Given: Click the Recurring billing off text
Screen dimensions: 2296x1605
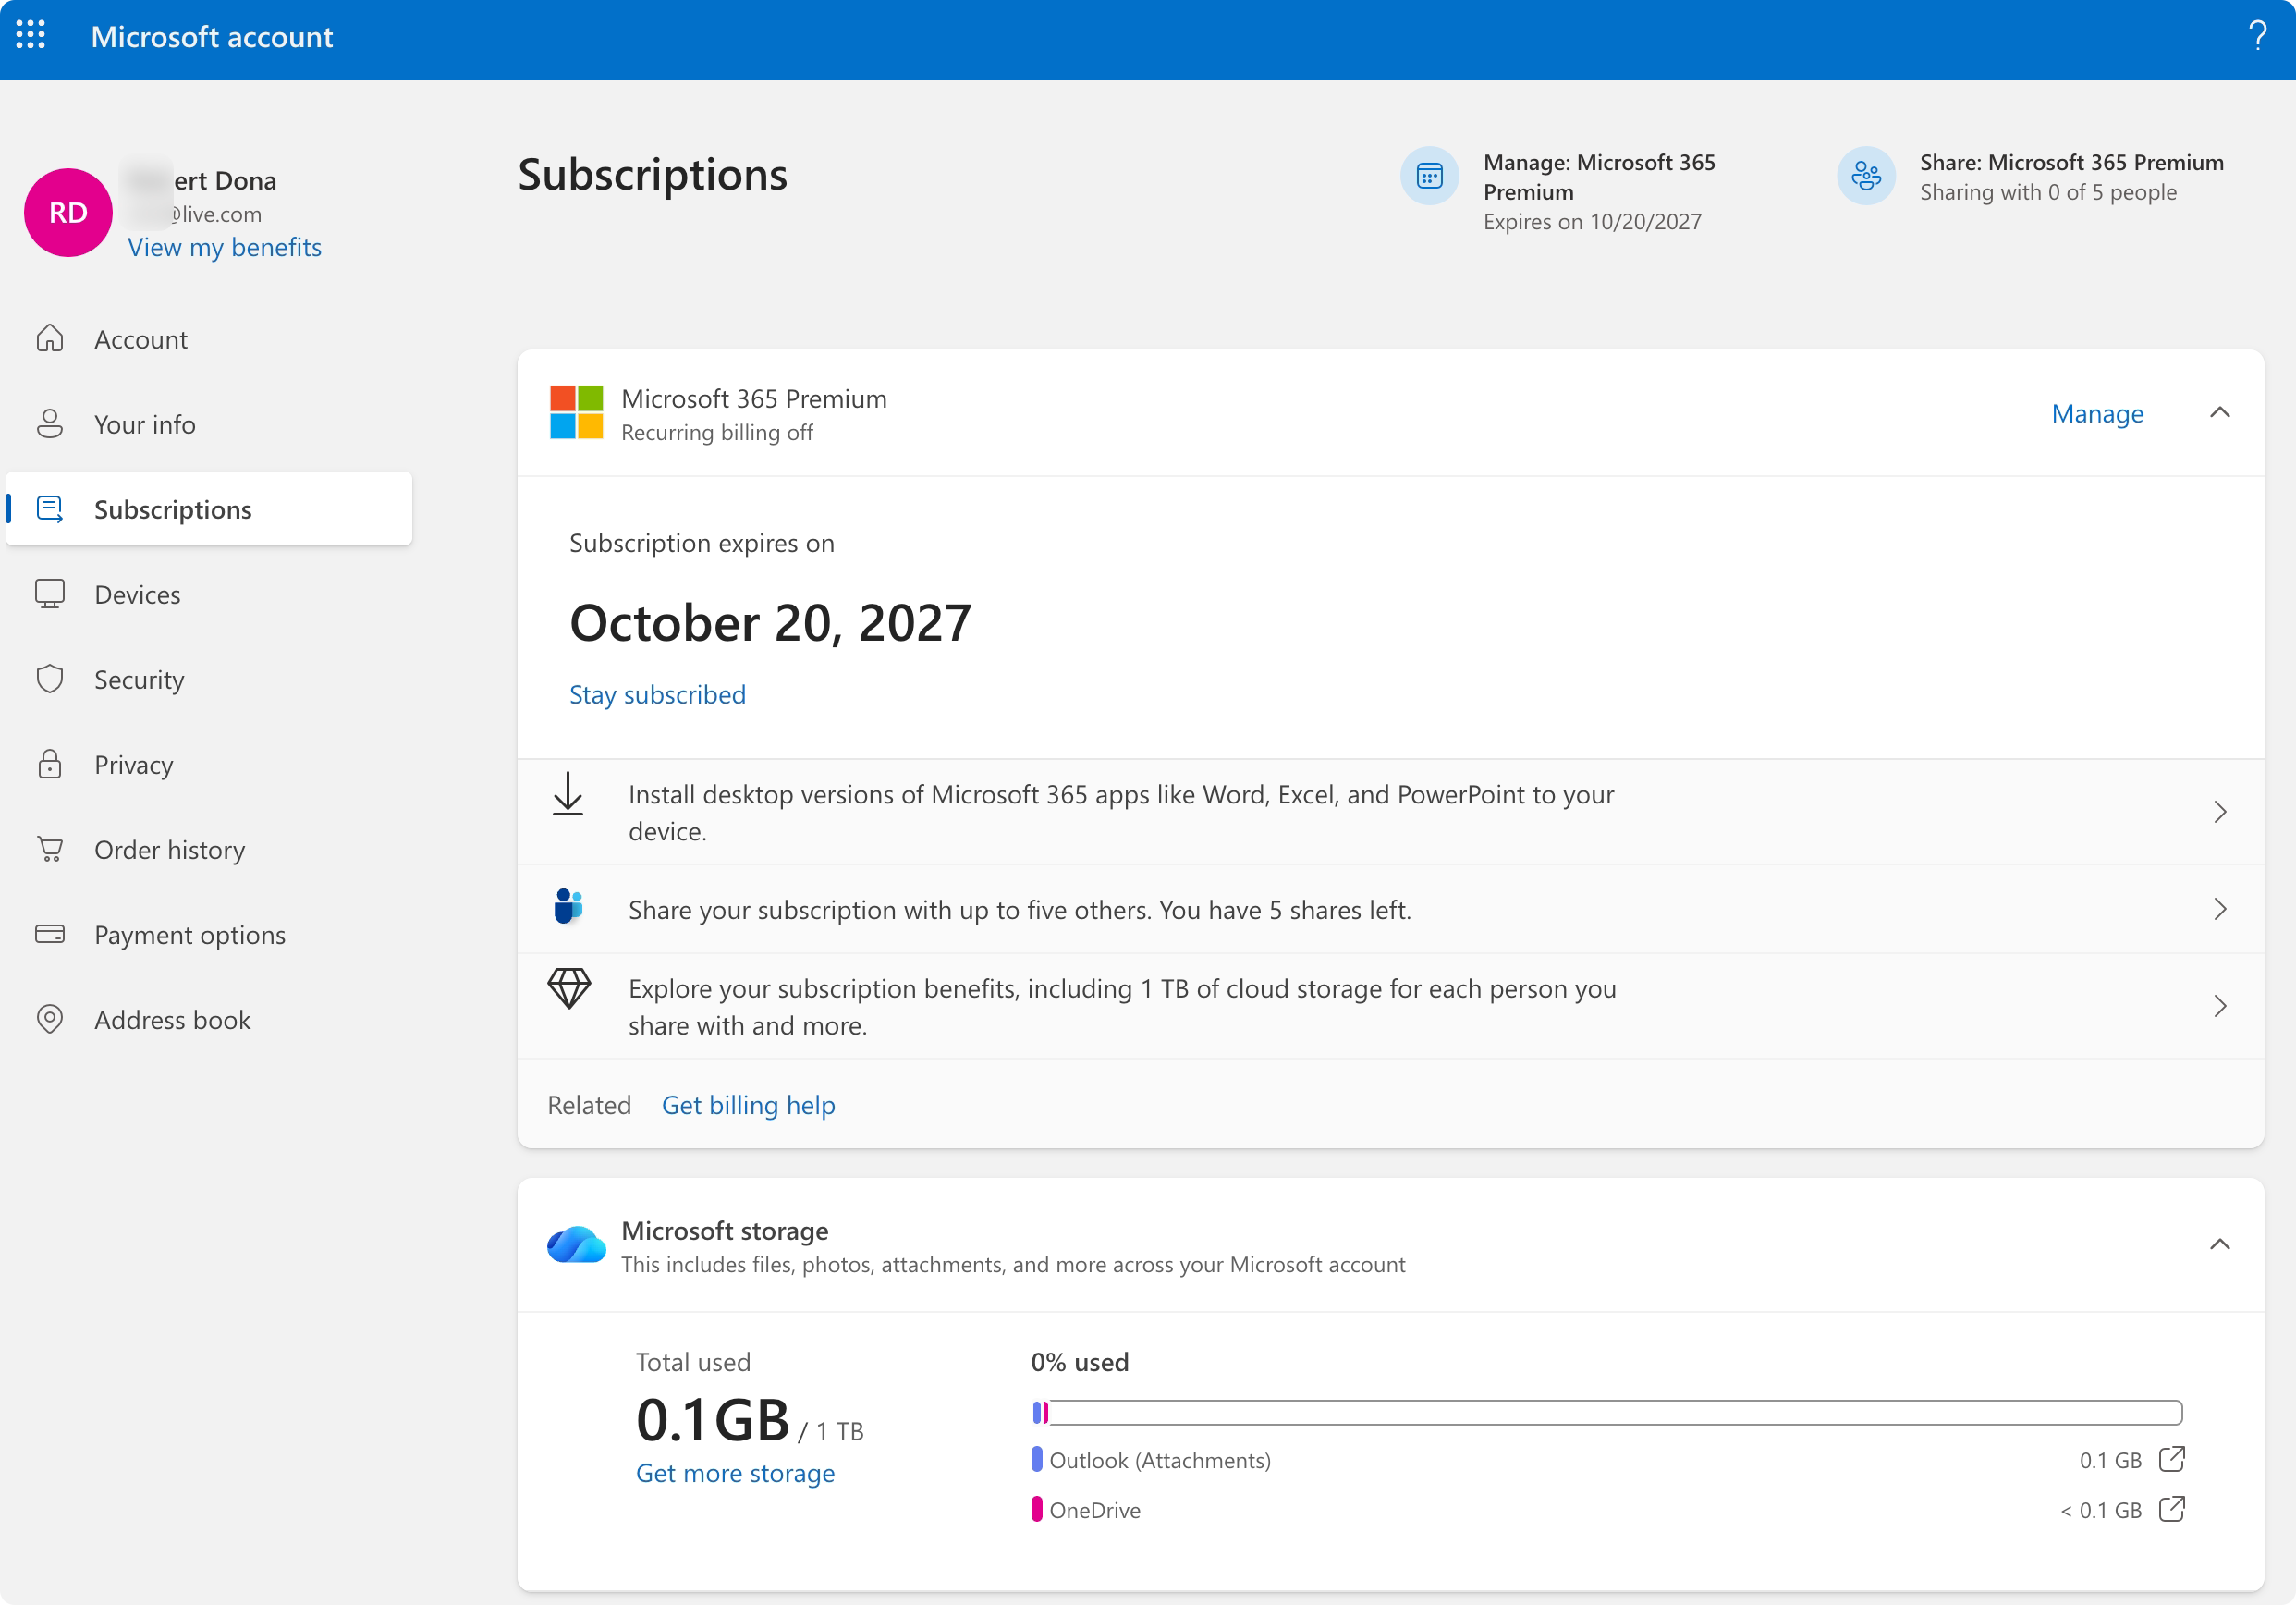Looking at the screenshot, I should 717,432.
